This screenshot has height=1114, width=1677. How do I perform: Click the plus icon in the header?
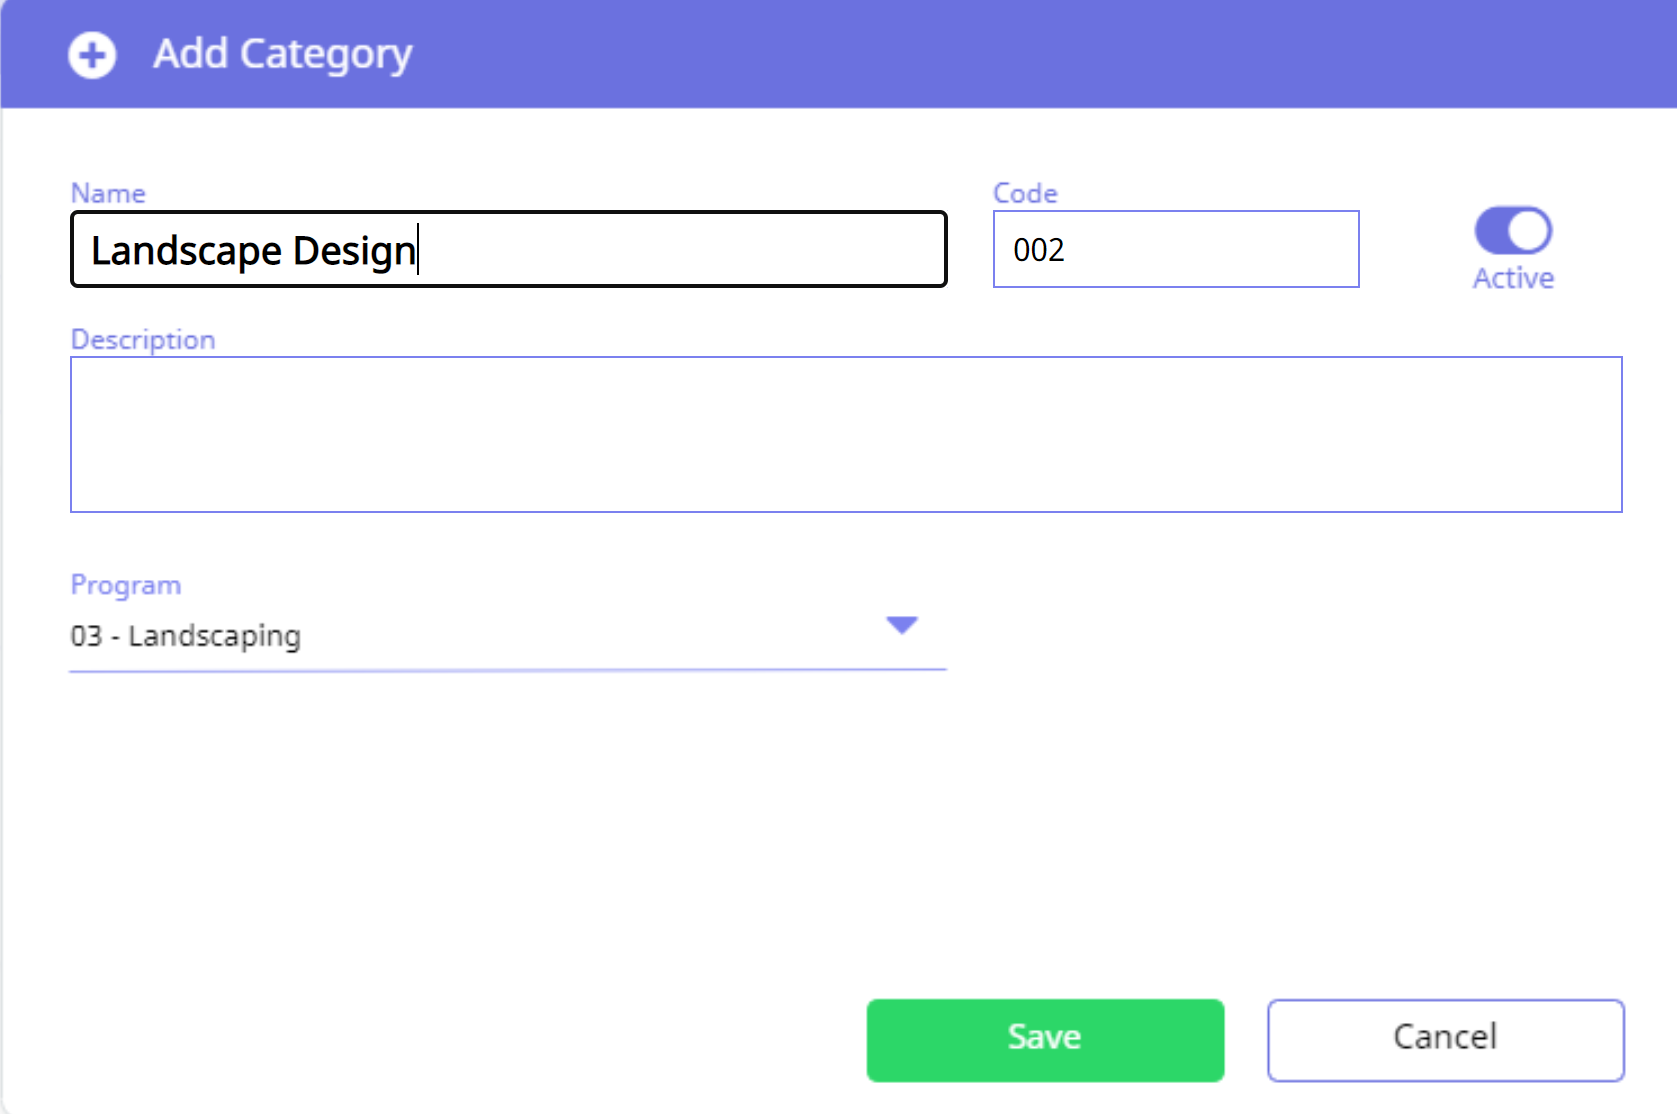[92, 54]
